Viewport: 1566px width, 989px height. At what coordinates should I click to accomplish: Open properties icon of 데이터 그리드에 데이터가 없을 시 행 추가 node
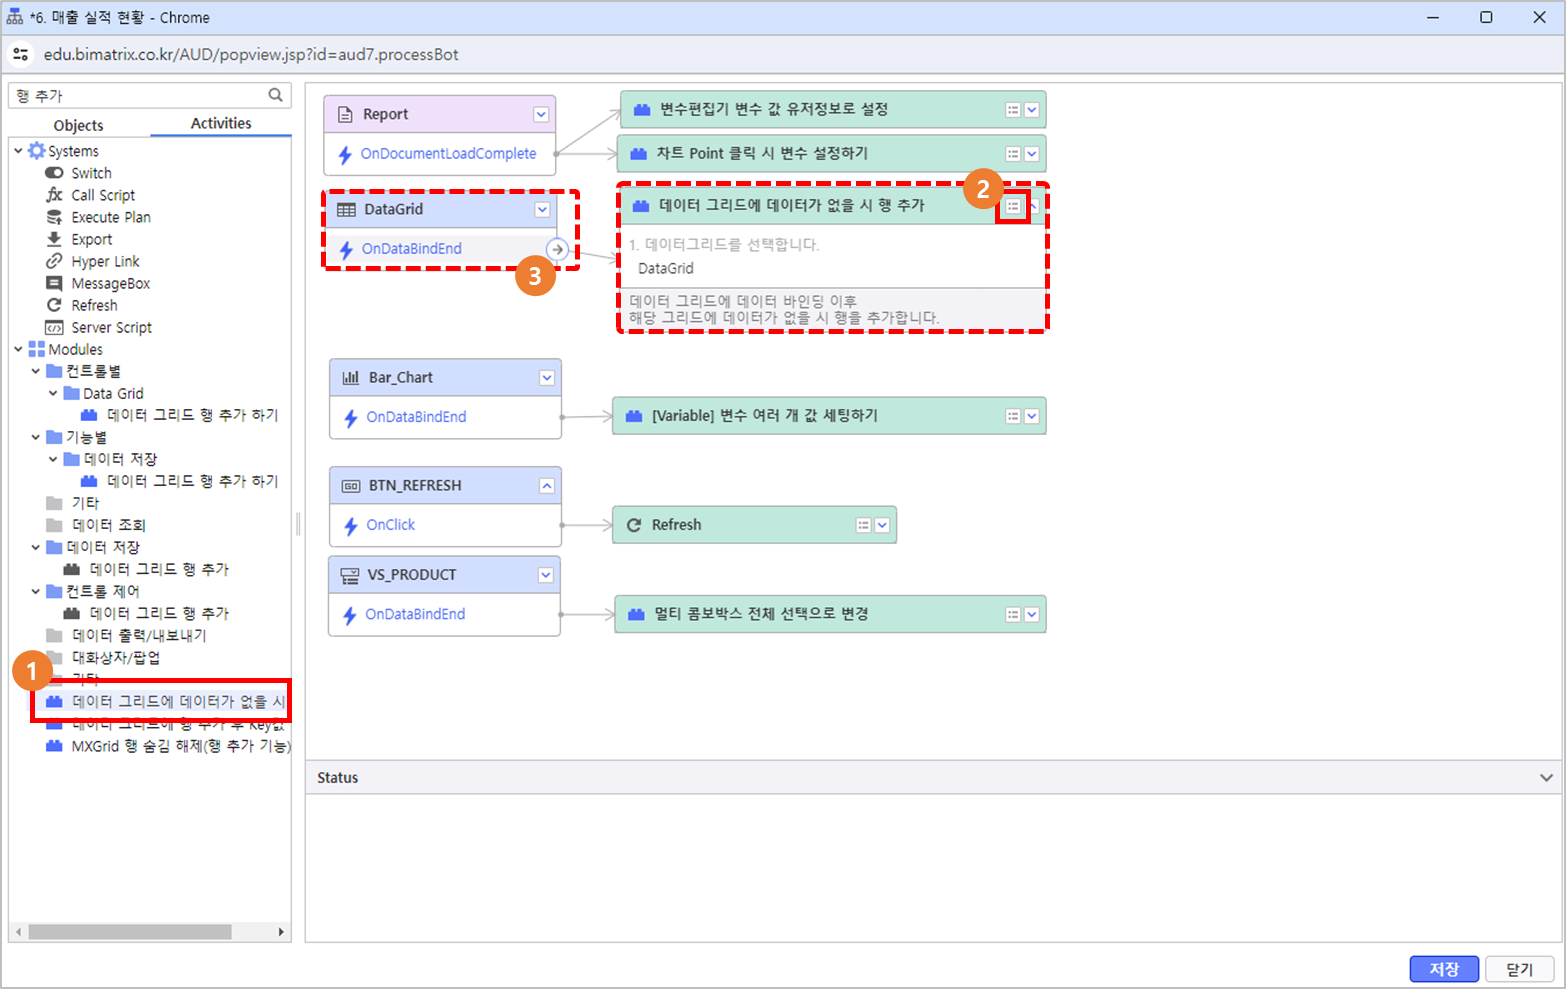(1013, 206)
